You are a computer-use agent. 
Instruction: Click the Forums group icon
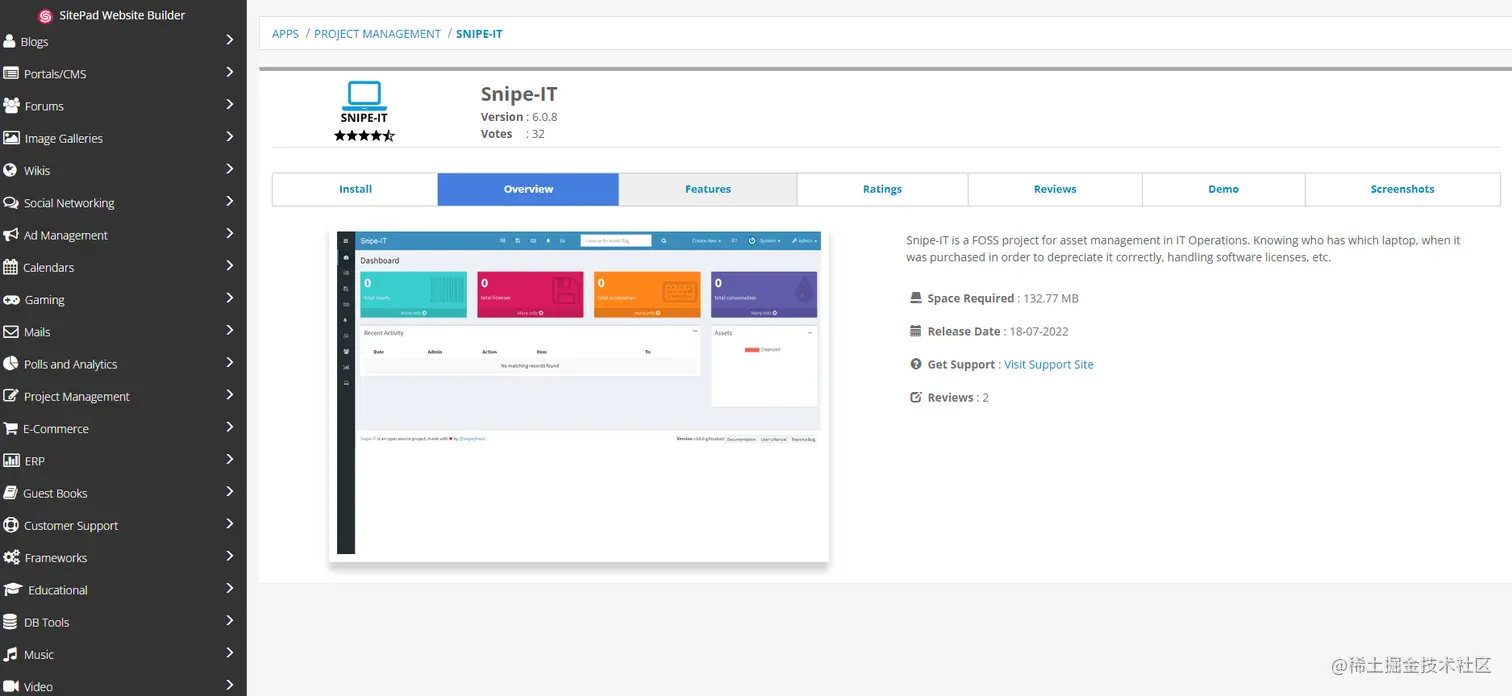[x=12, y=105]
